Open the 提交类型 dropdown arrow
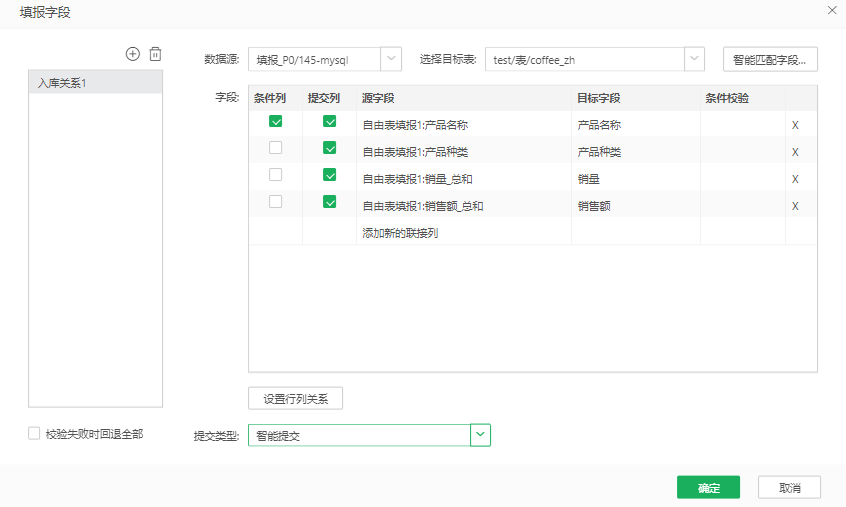Viewport: 846px width, 507px height. tap(480, 435)
